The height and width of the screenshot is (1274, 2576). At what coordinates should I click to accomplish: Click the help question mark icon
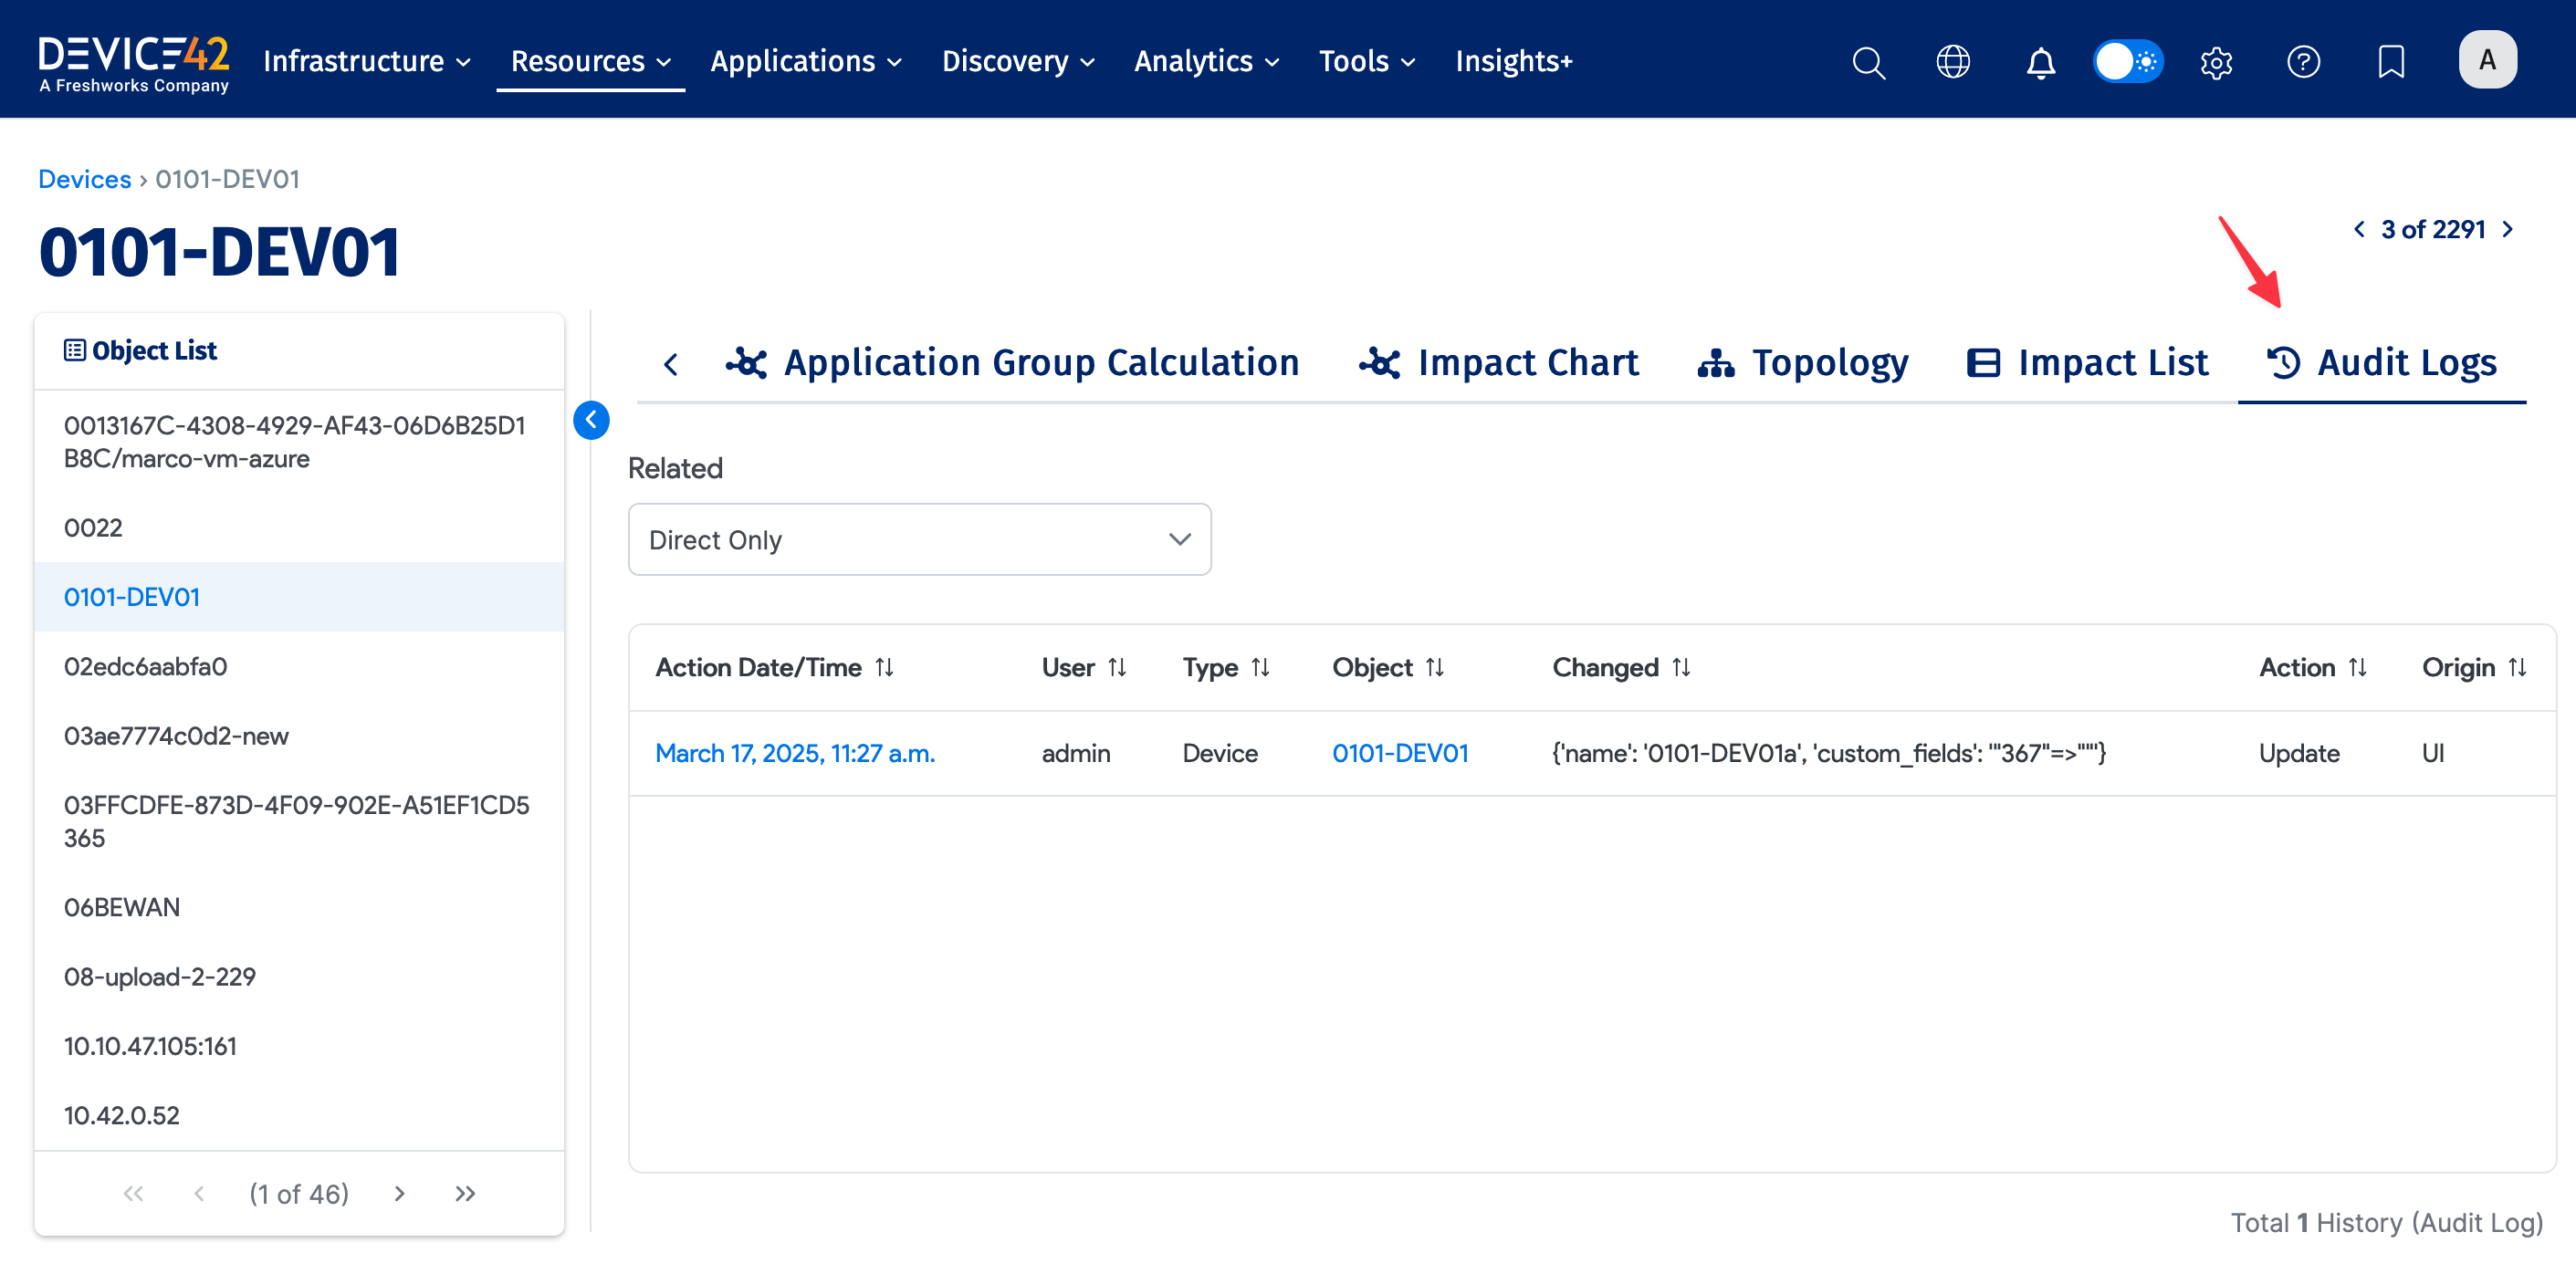point(2303,62)
